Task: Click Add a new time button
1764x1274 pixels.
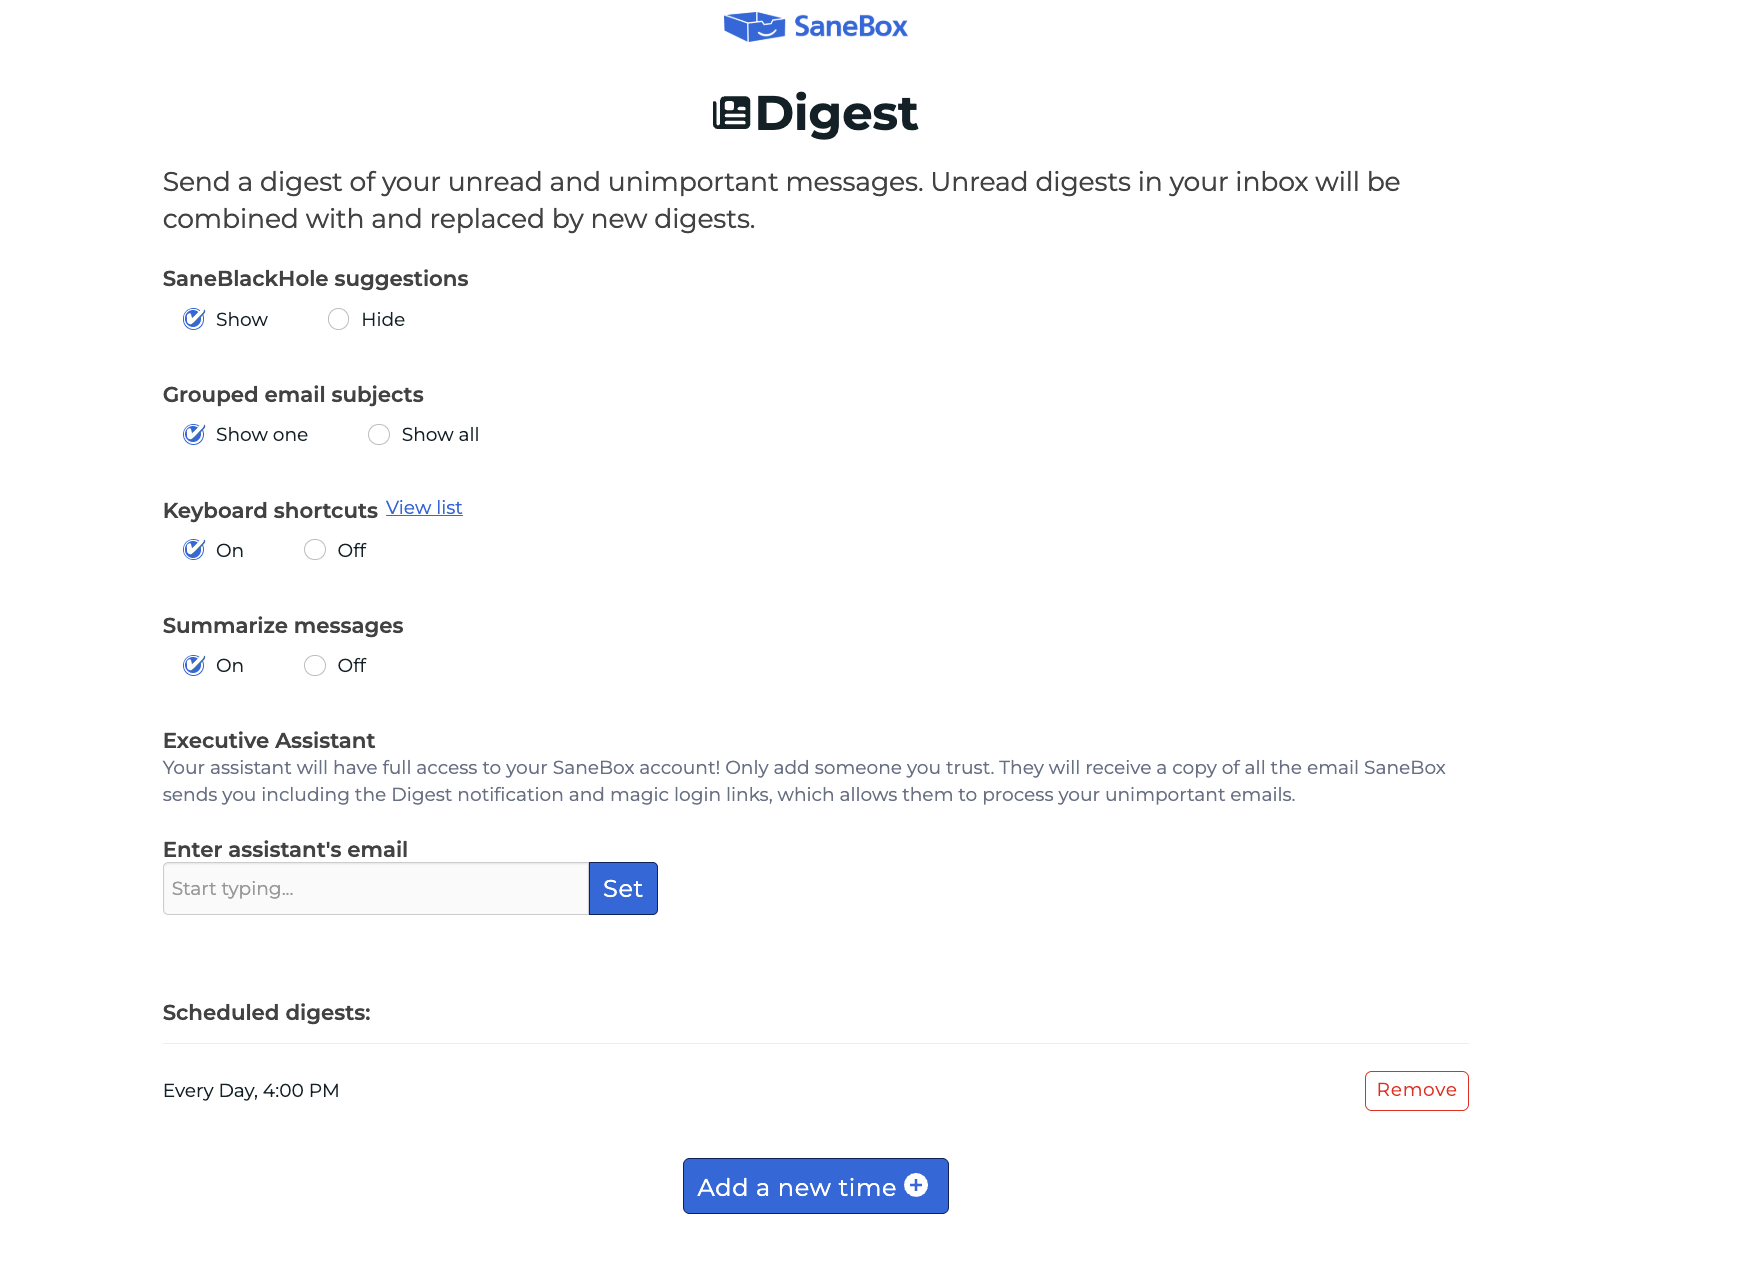Action: click(816, 1186)
